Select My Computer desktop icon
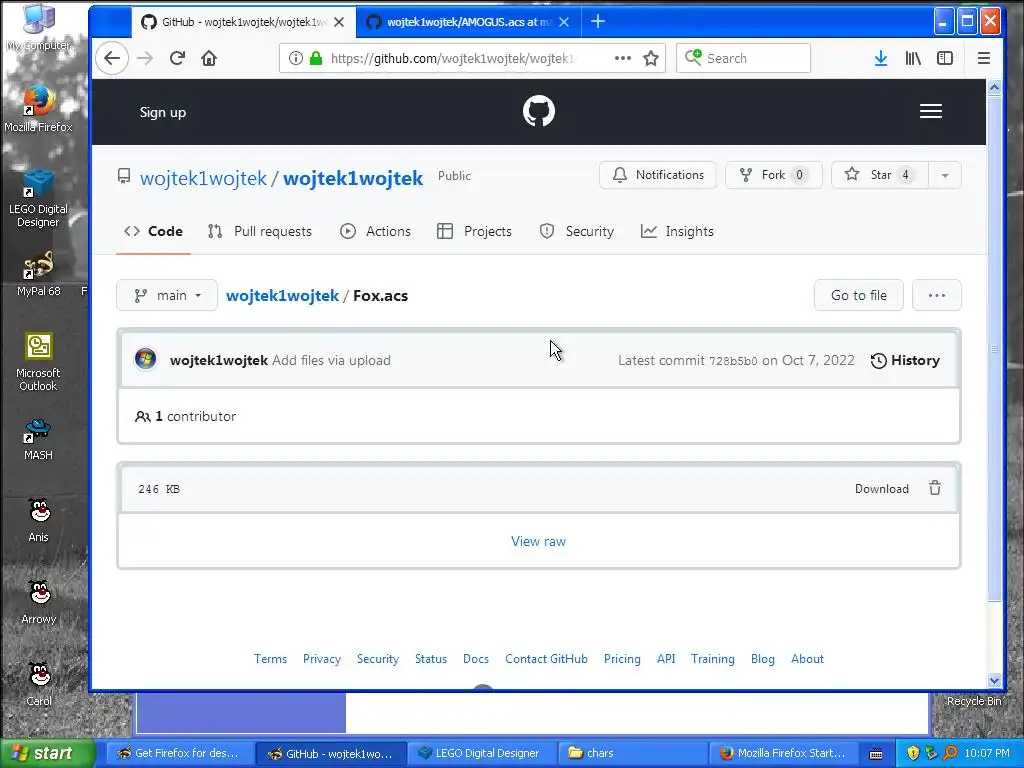This screenshot has height=768, width=1024. (x=39, y=27)
